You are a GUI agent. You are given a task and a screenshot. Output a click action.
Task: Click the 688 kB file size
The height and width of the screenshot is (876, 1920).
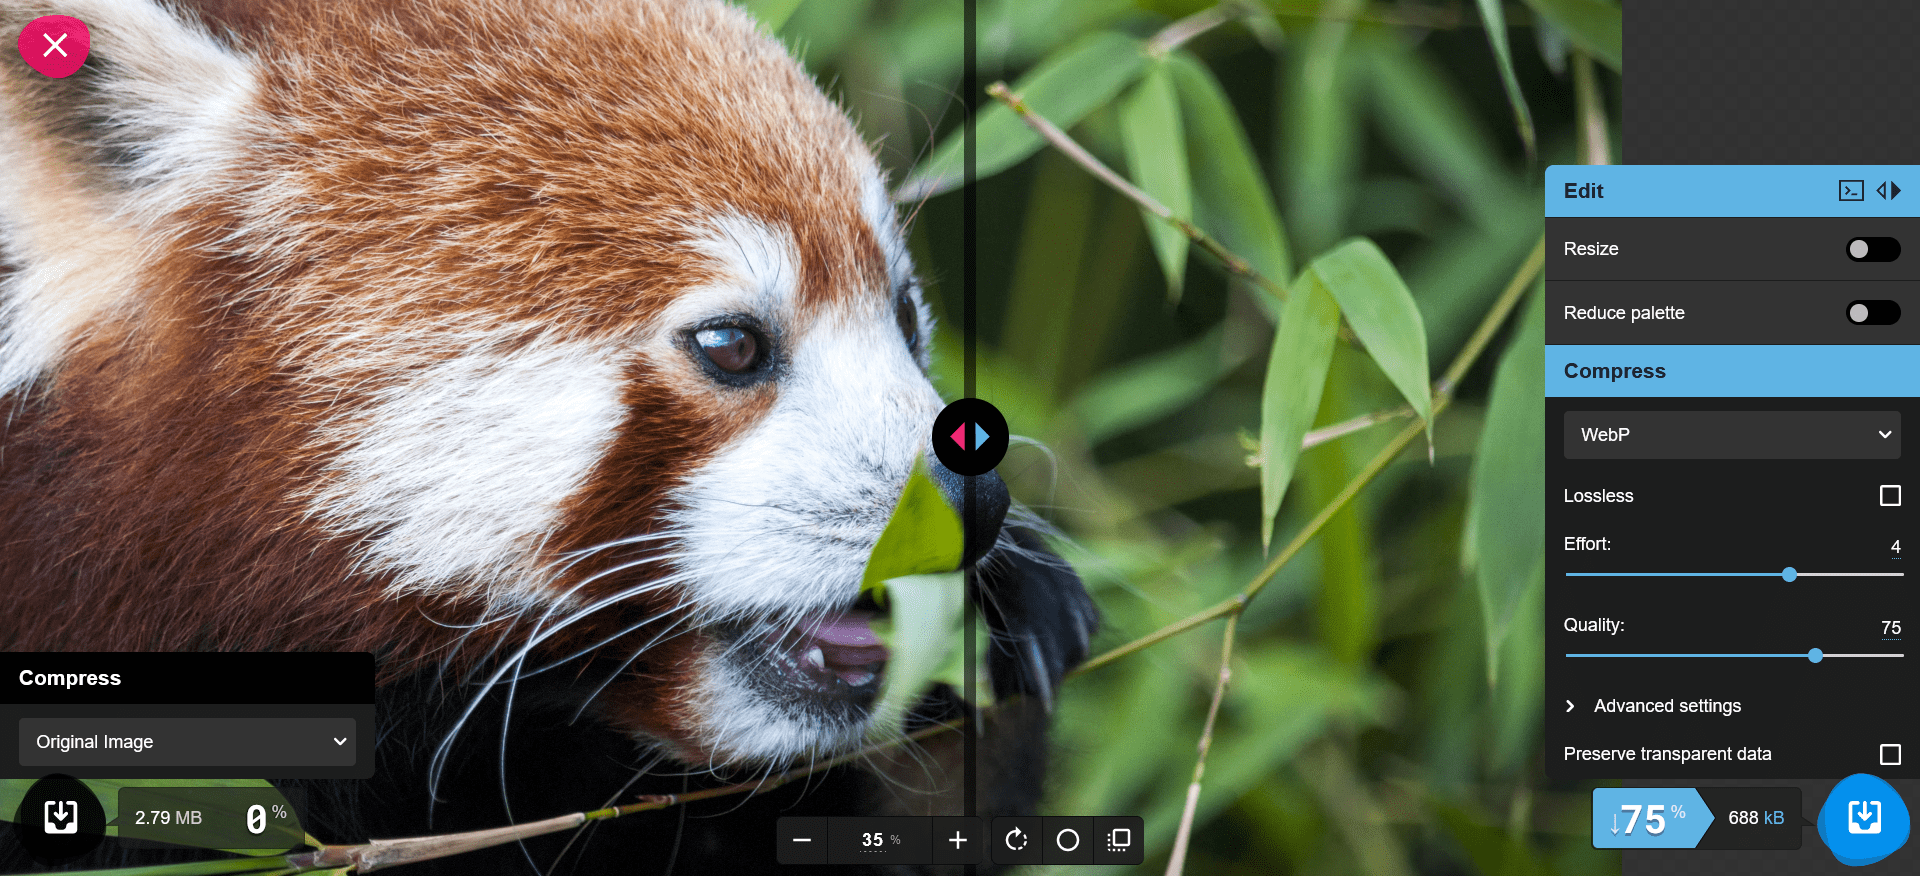pos(1755,818)
